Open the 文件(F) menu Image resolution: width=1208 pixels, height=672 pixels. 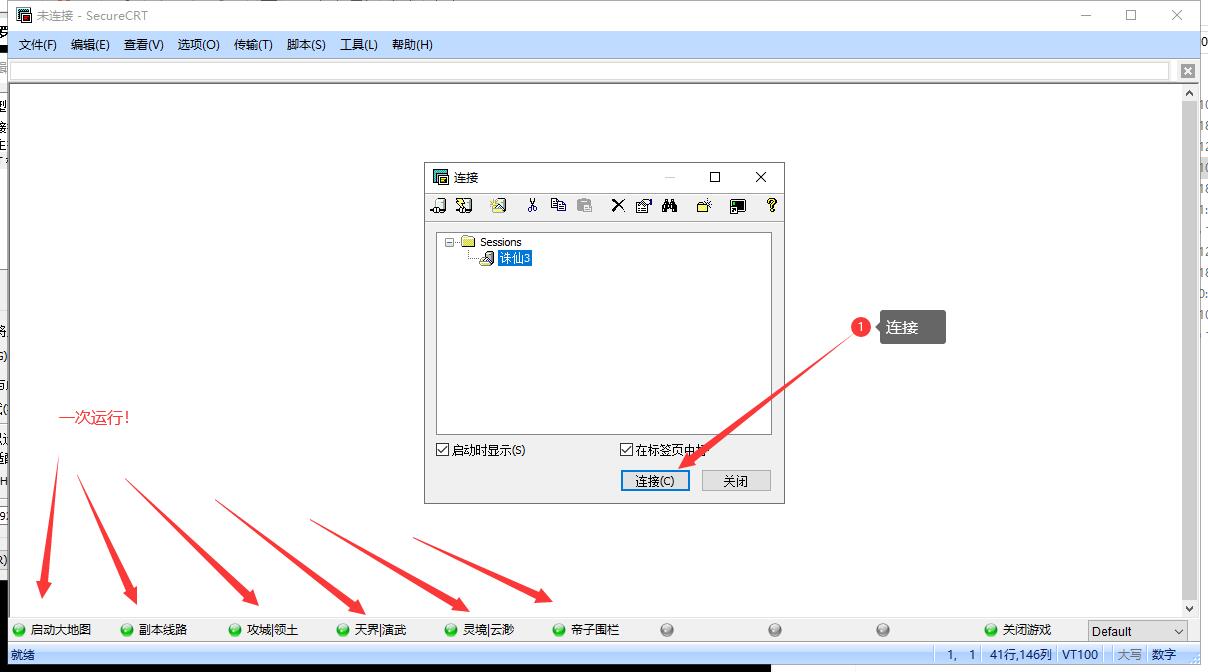38,45
